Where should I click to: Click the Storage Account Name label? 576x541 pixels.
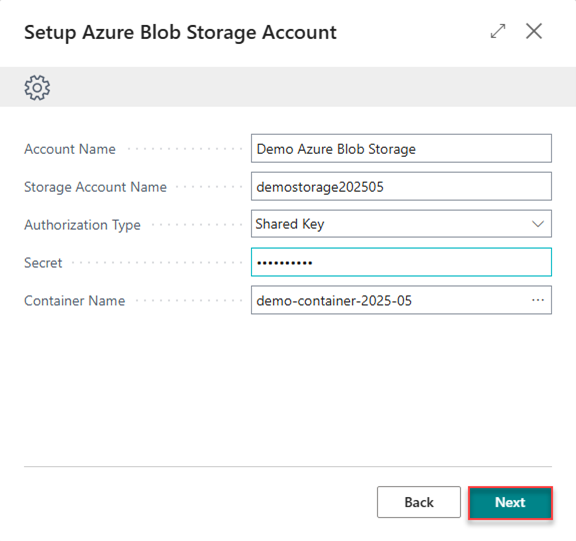click(96, 187)
